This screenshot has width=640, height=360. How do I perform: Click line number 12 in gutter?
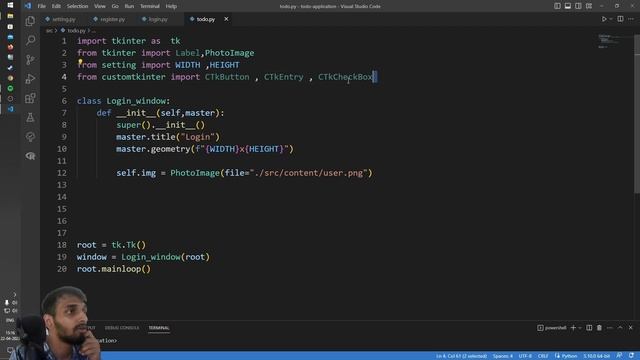tap(62, 173)
